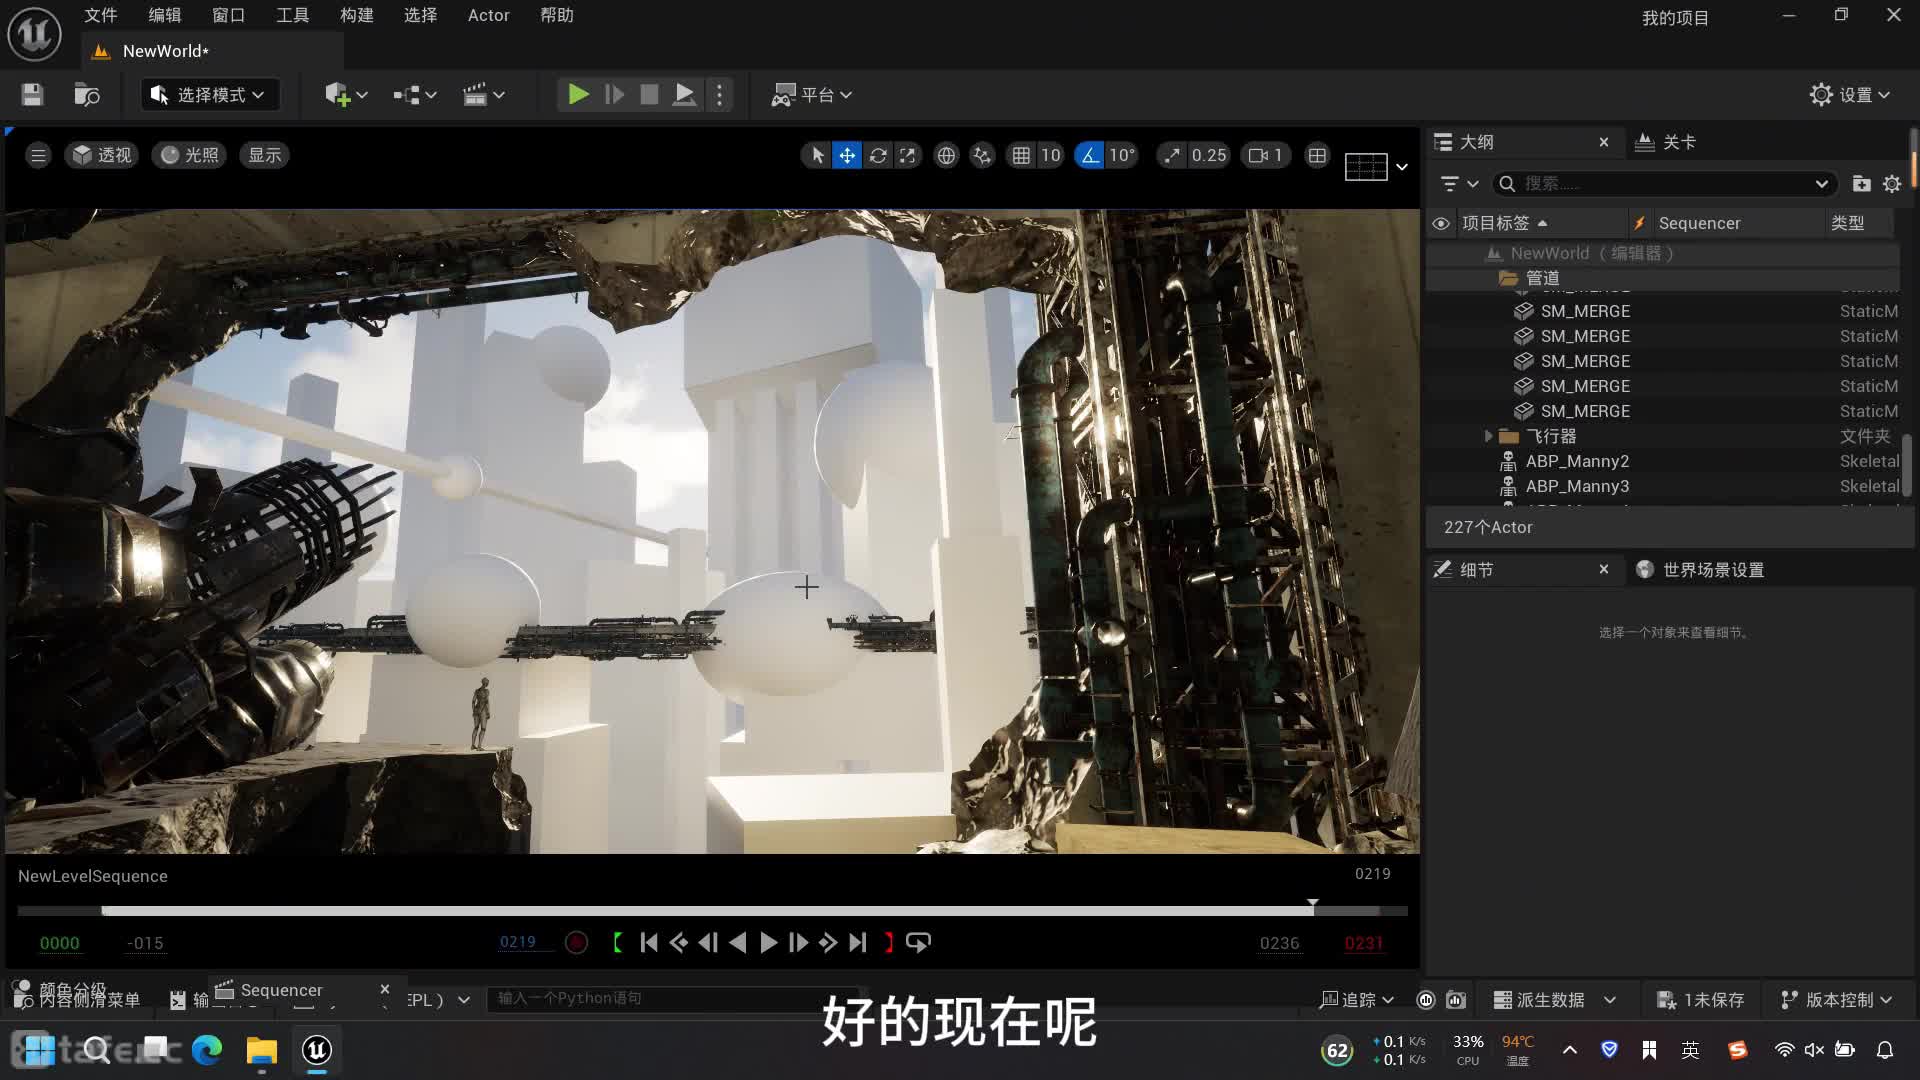Open the viewport hamburger options menu
Image resolution: width=1920 pixels, height=1080 pixels.
click(38, 155)
